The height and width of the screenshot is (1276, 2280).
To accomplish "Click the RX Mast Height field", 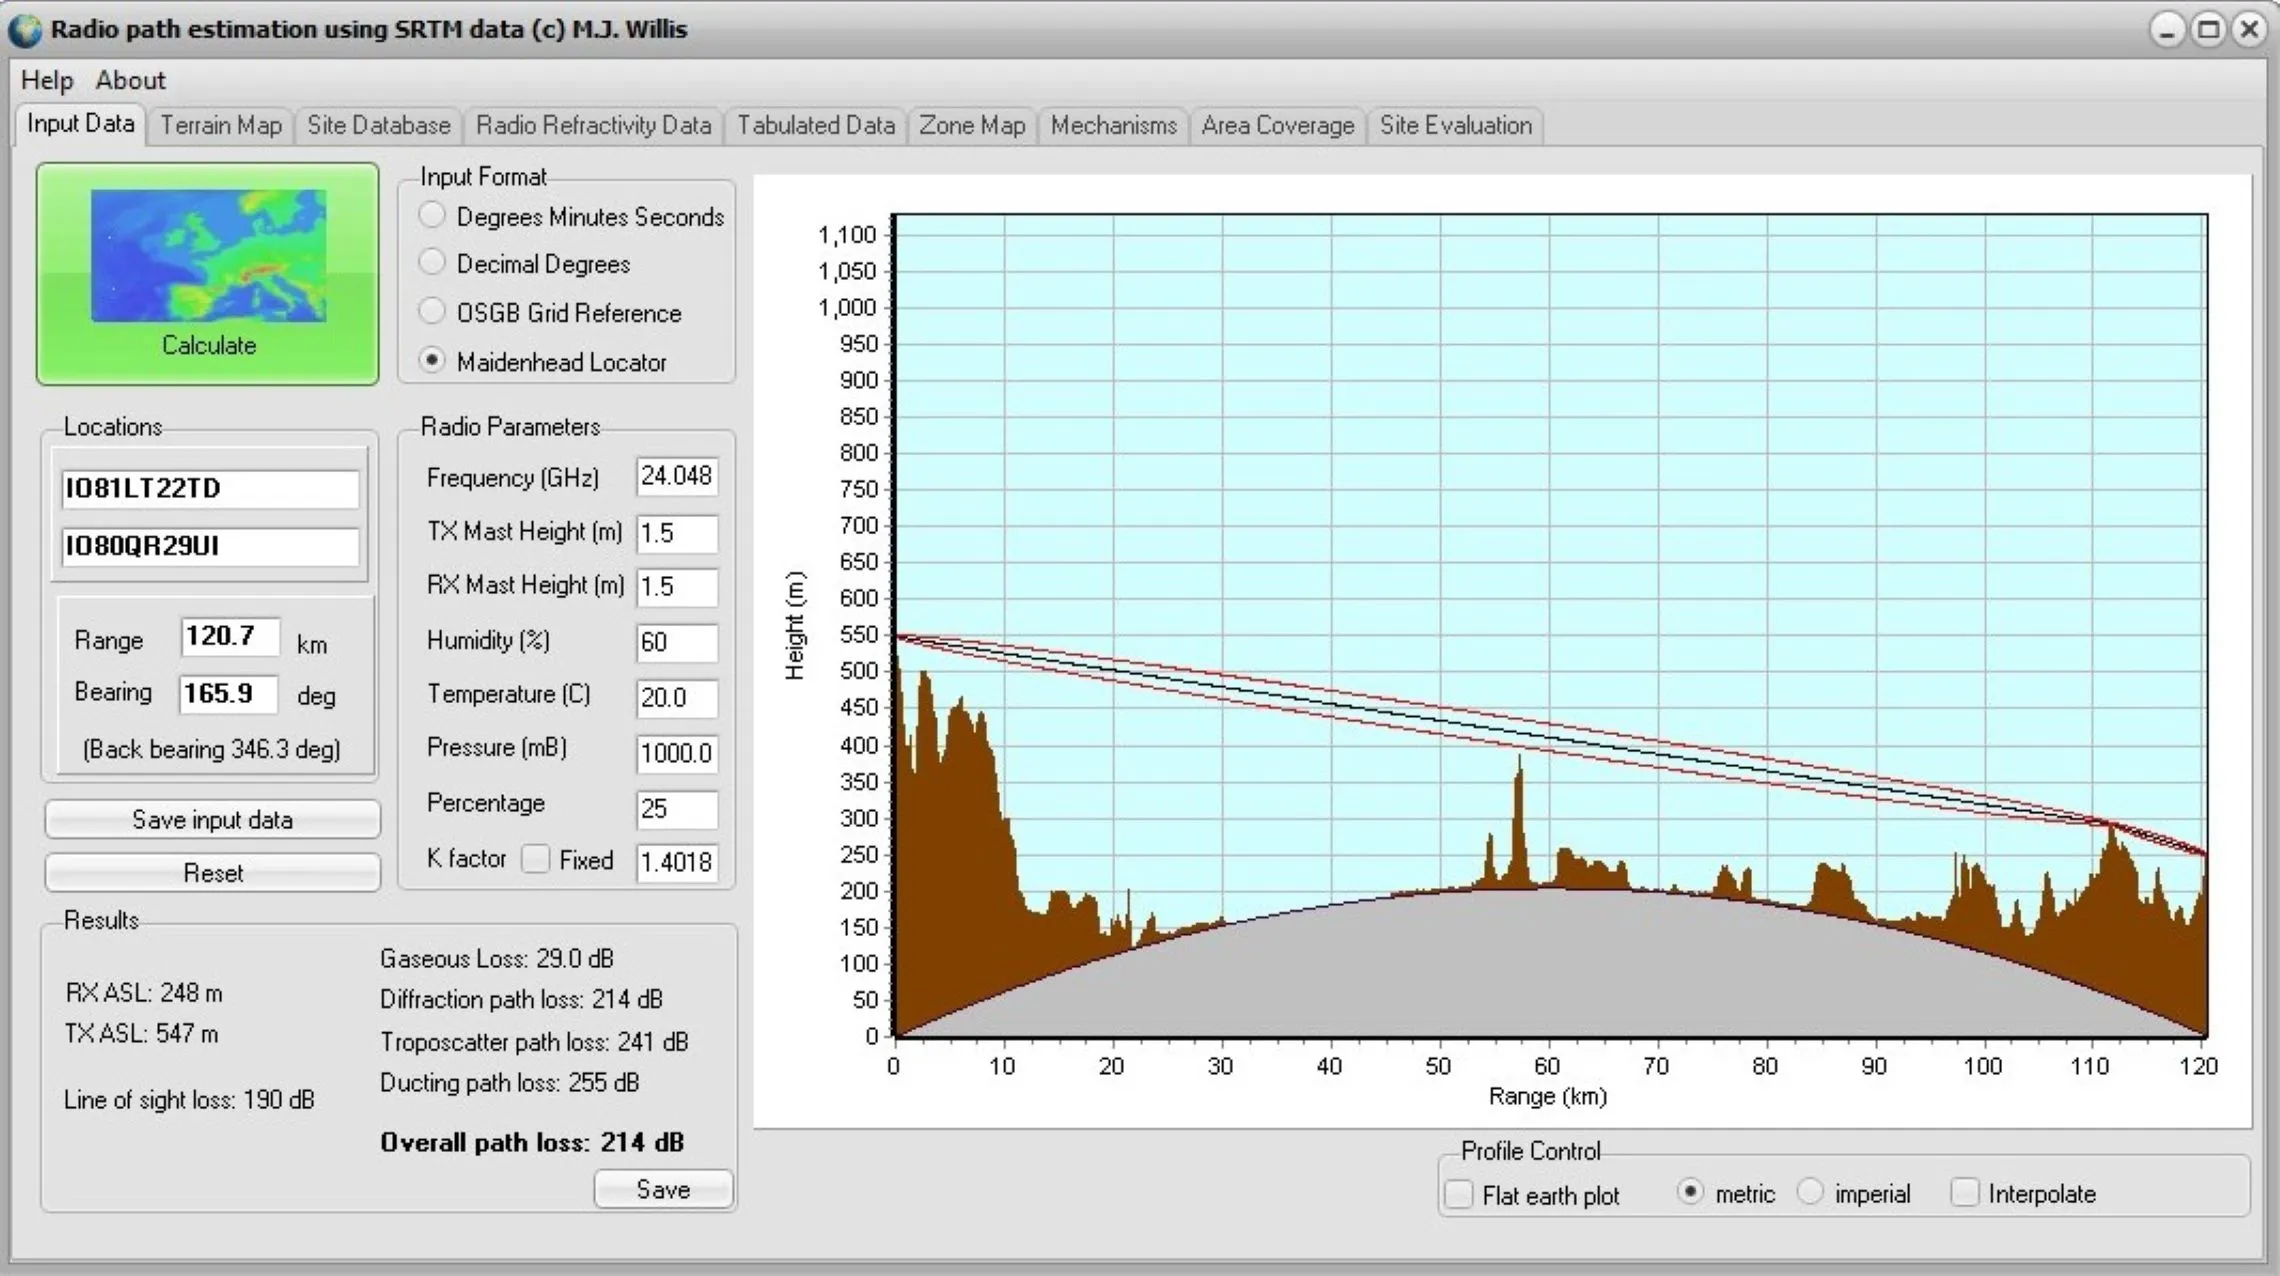I will pyautogui.click(x=677, y=587).
